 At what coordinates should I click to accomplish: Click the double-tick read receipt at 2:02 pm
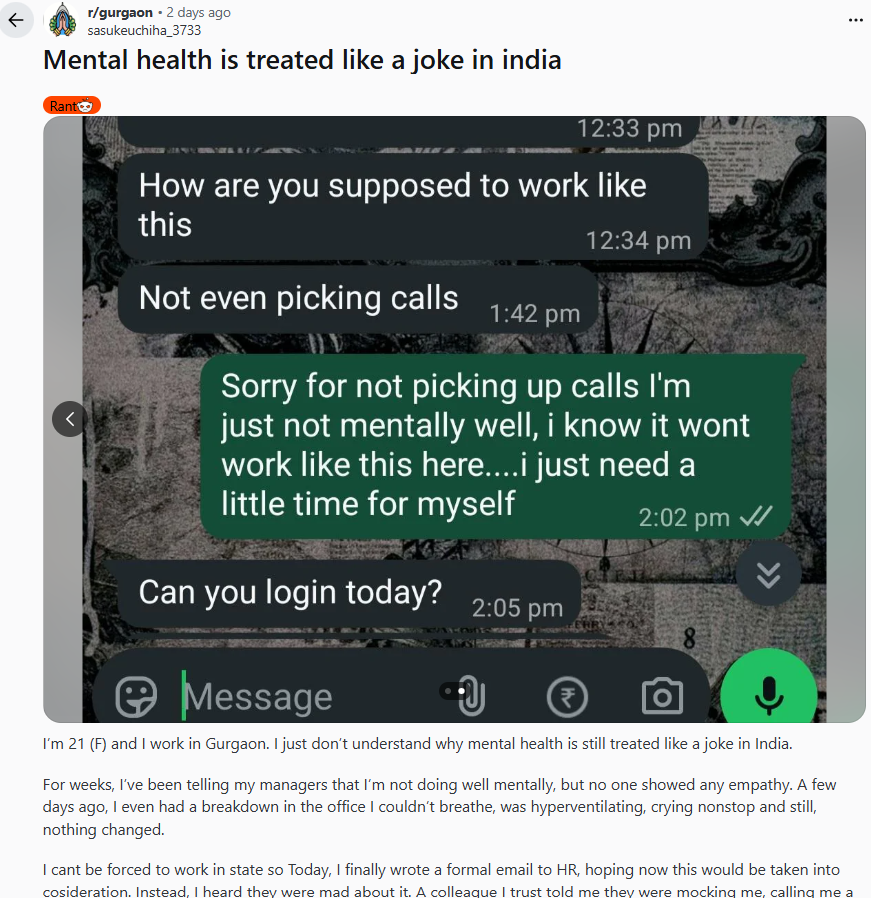pos(756,517)
